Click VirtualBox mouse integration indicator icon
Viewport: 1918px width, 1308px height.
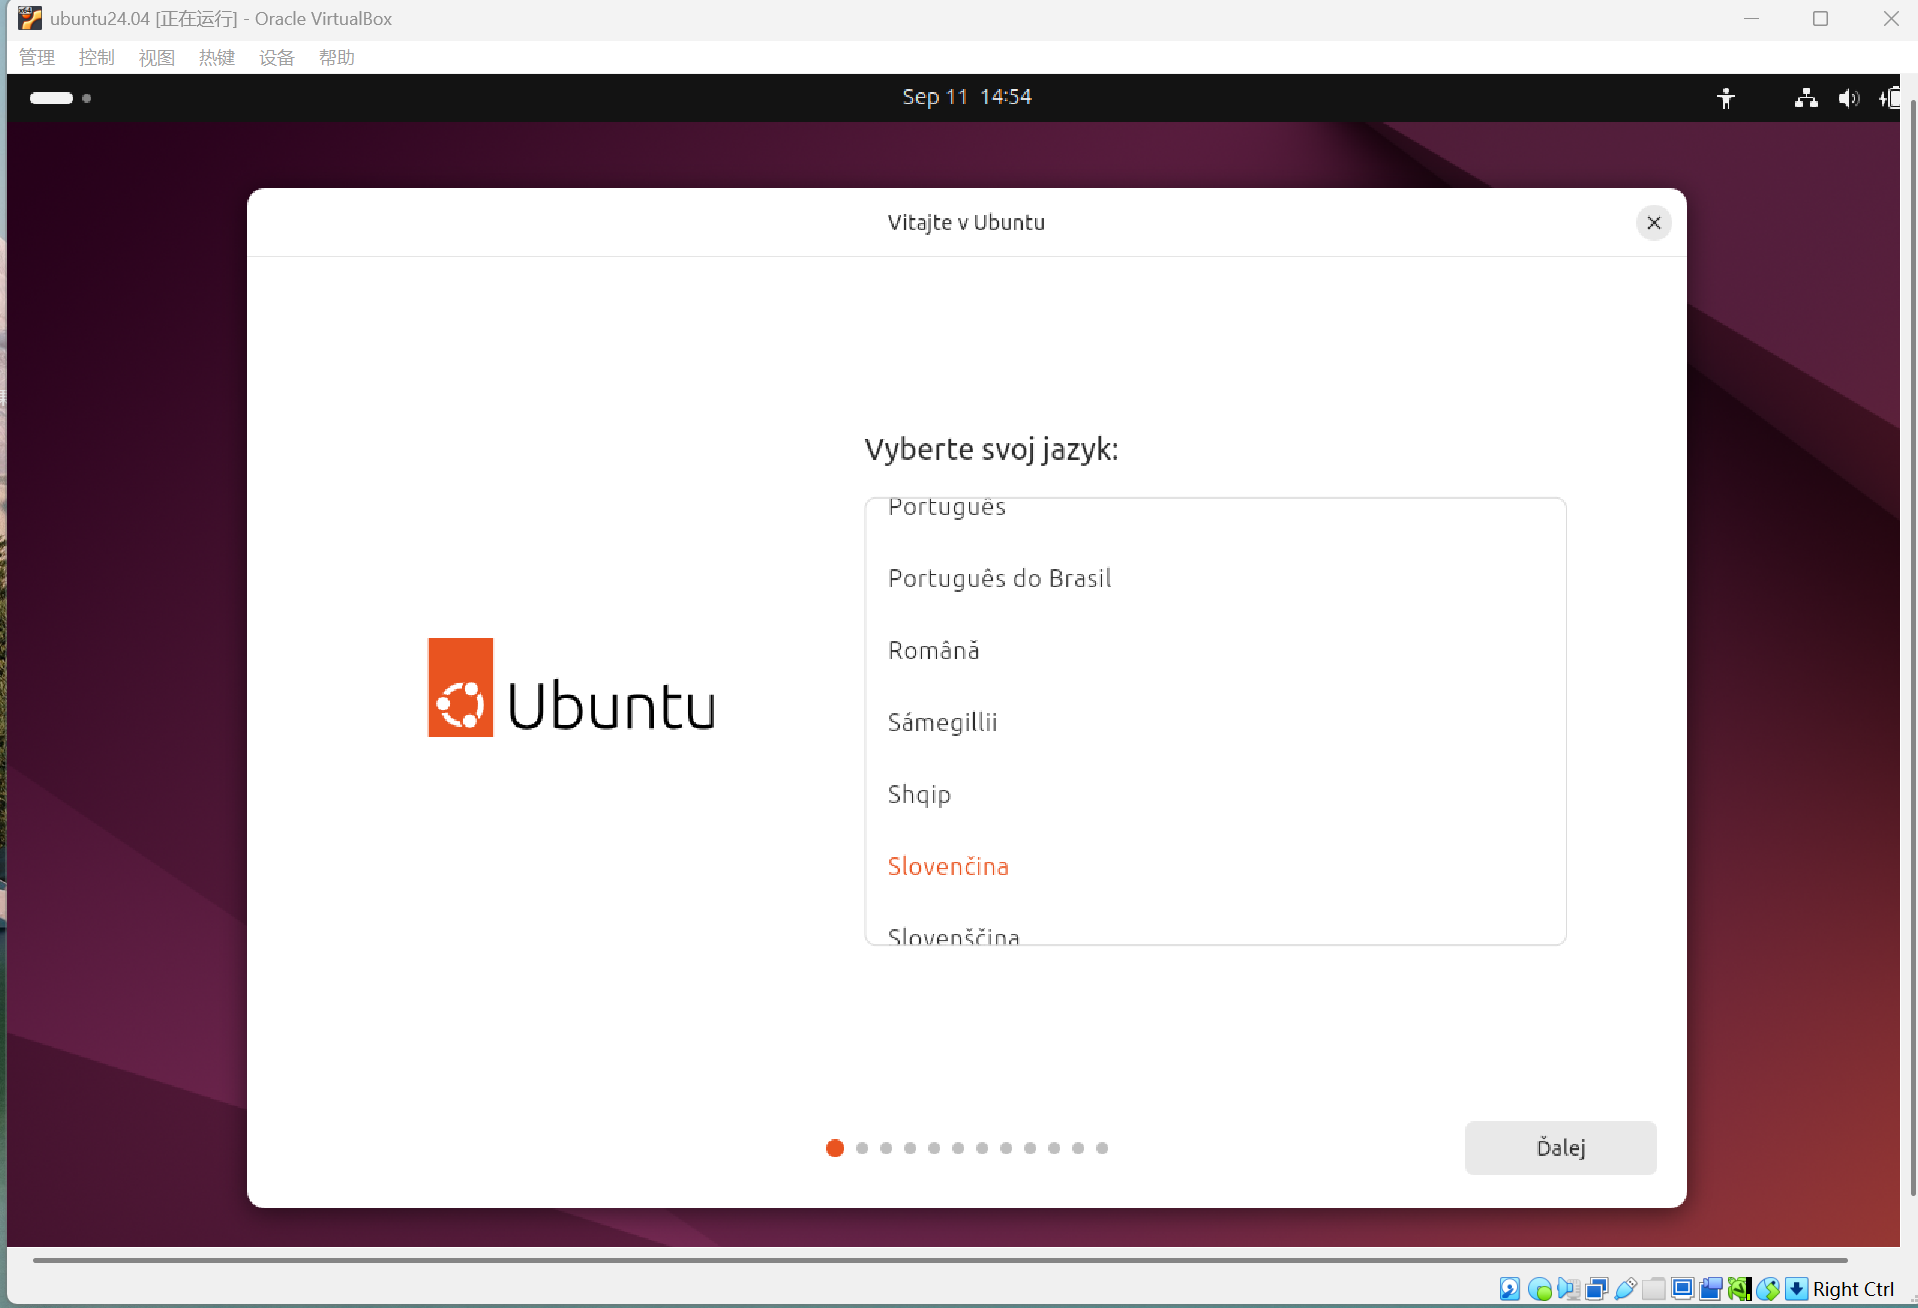pos(1768,1289)
